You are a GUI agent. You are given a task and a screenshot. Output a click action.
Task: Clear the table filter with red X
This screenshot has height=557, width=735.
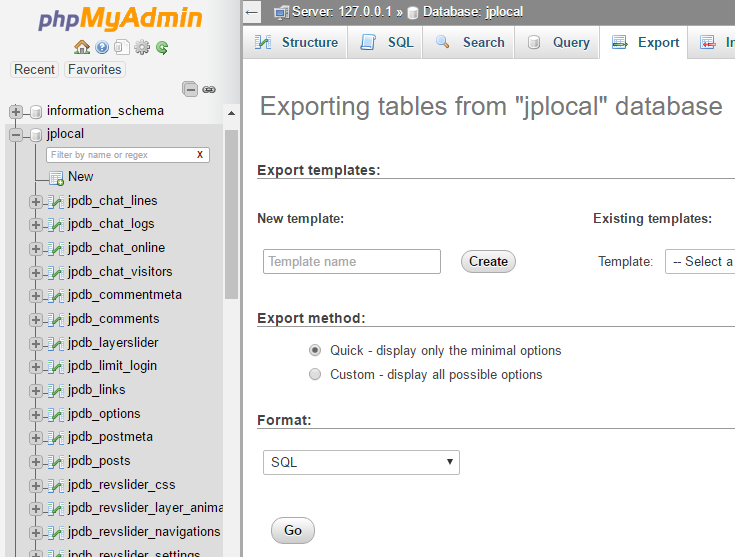tap(200, 155)
